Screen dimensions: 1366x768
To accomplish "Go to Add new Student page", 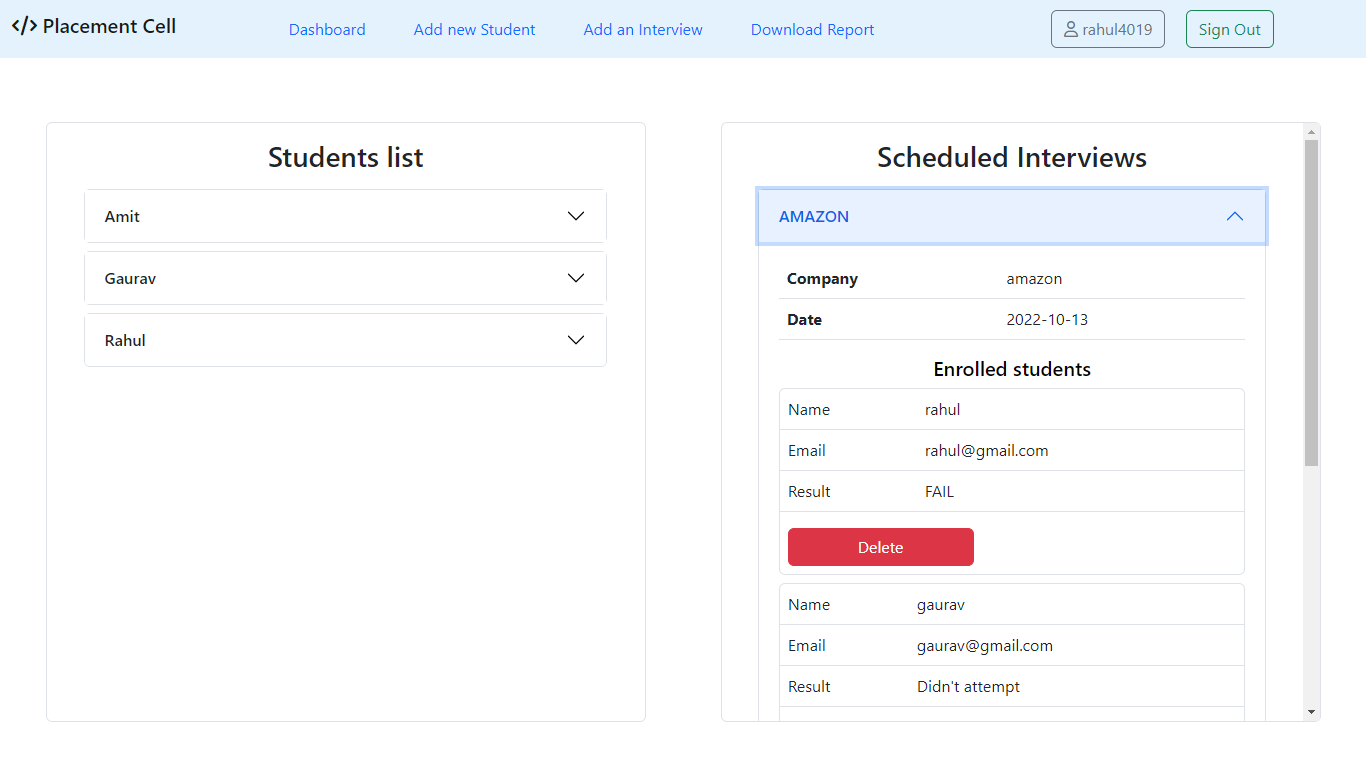I will (x=474, y=30).
